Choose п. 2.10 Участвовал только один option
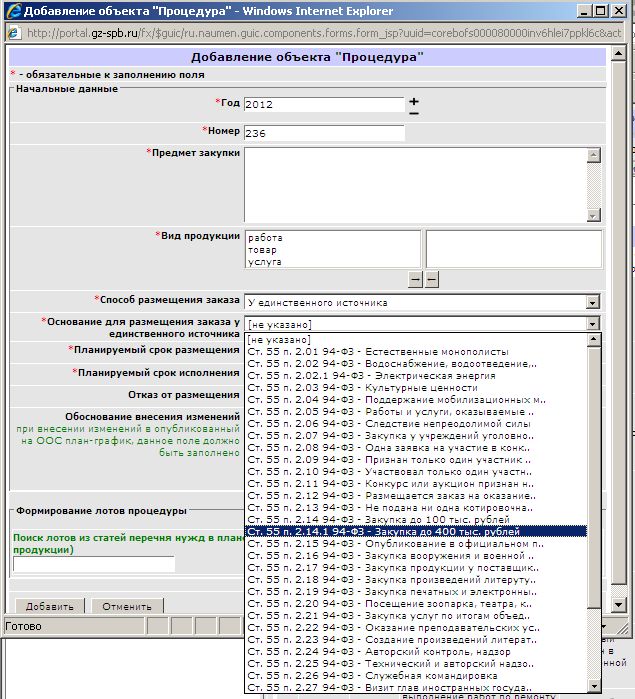The width and height of the screenshot is (635, 699). (x=416, y=472)
